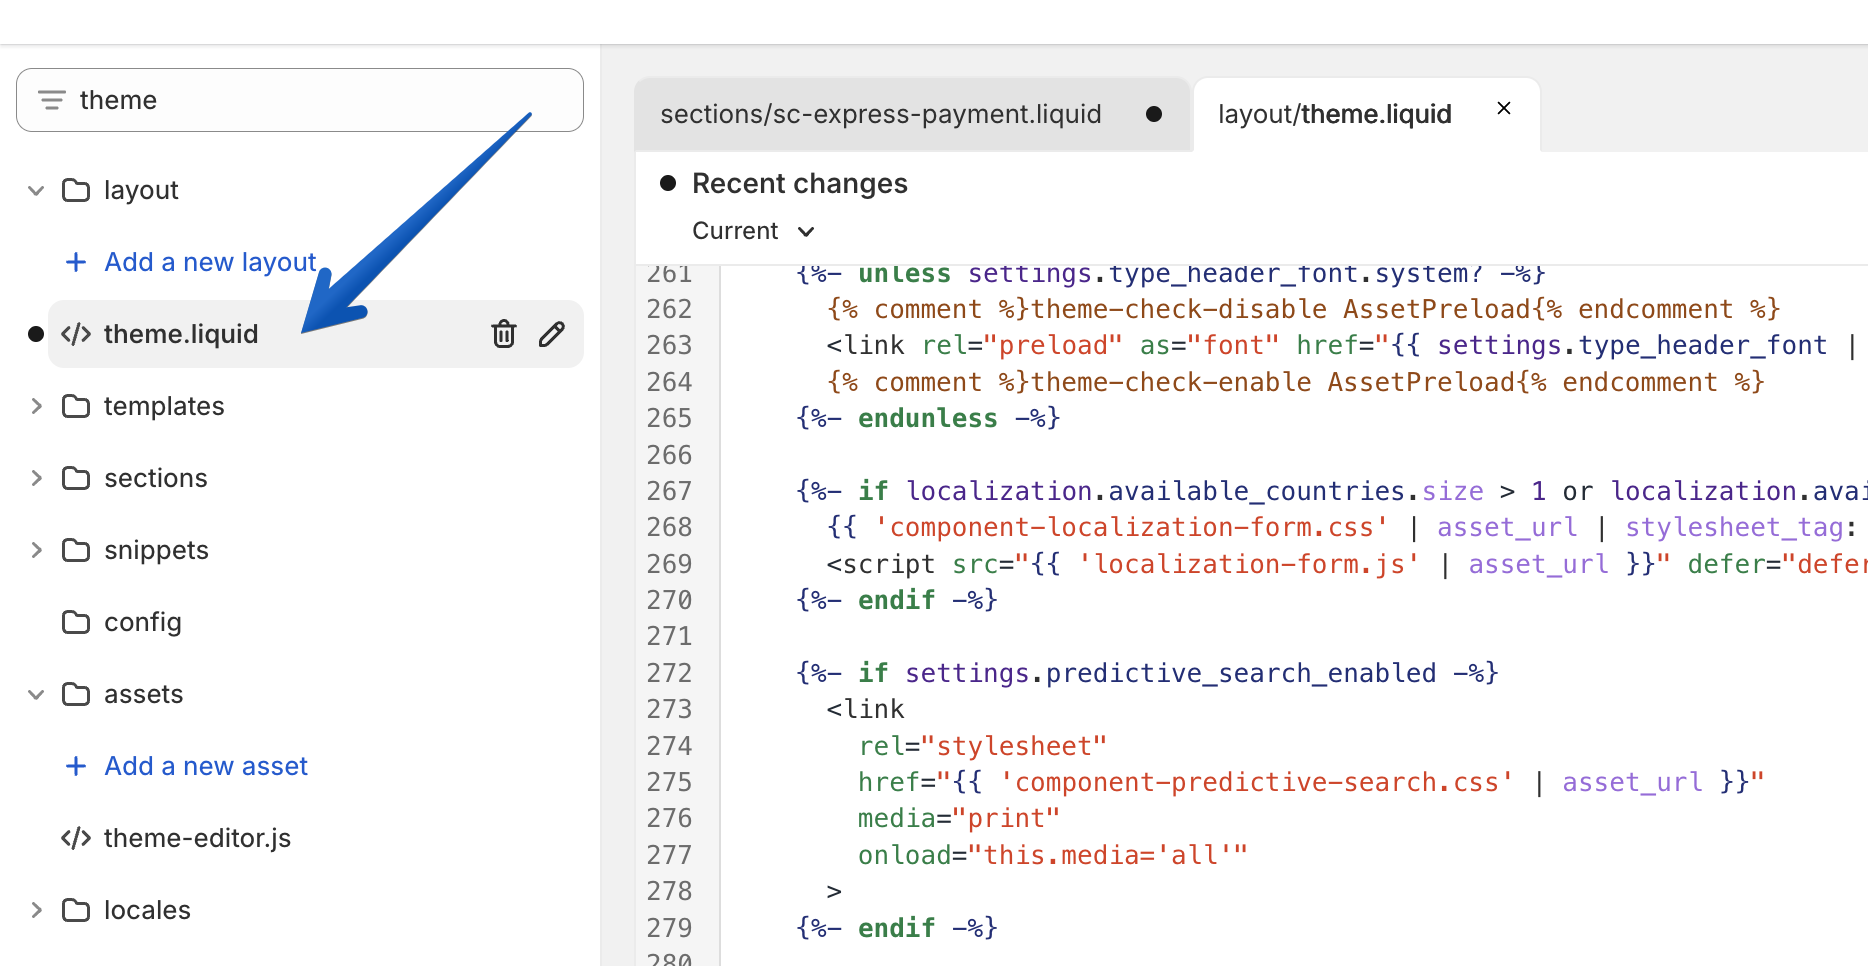Select the templates folder label
Viewport: 1868px width, 966px height.
pyautogui.click(x=164, y=406)
